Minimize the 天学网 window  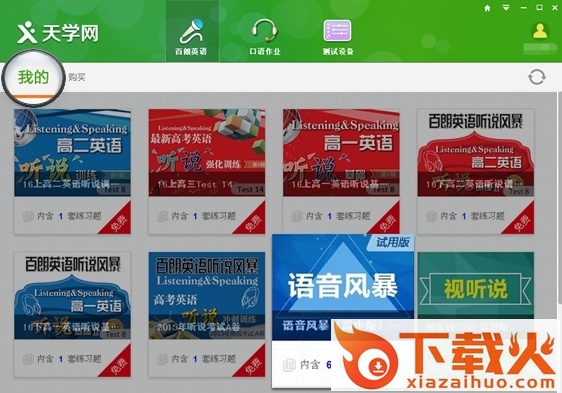[x=523, y=8]
